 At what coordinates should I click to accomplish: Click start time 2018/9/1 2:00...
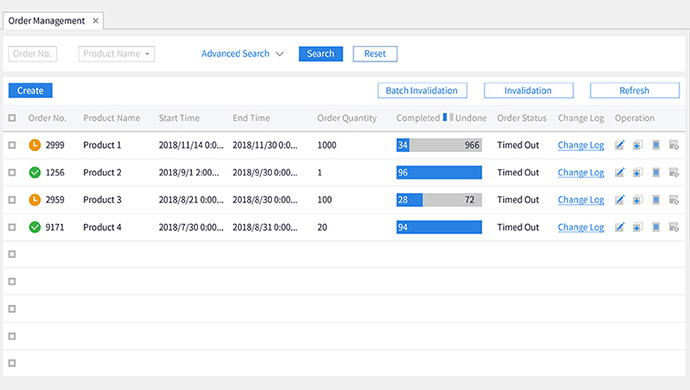[189, 173]
